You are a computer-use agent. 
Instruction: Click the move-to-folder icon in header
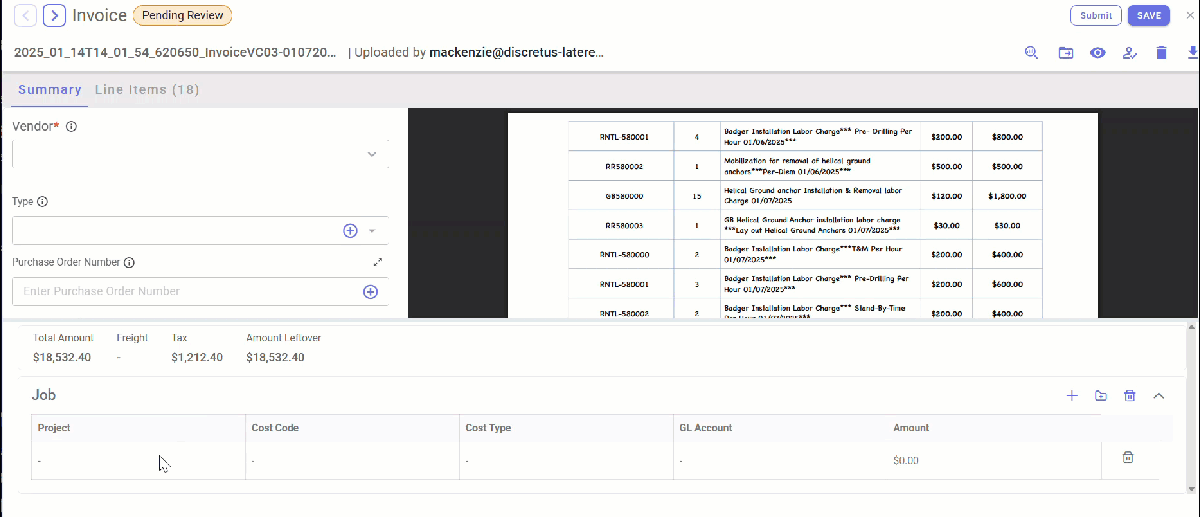point(1066,53)
